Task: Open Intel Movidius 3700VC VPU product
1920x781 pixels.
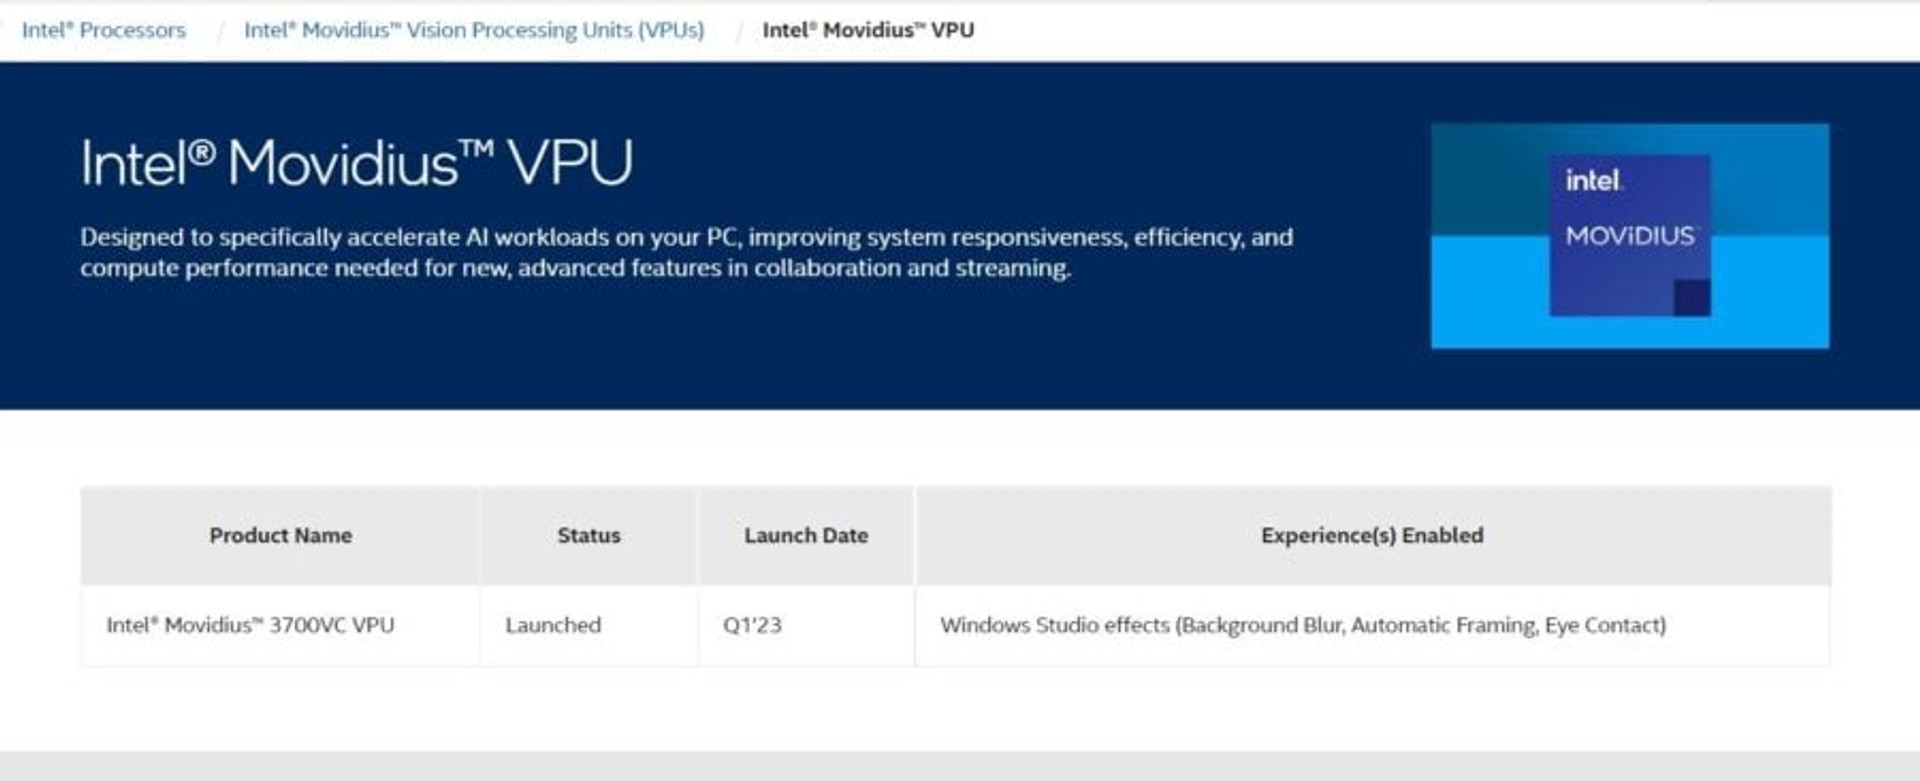Action: [250, 625]
